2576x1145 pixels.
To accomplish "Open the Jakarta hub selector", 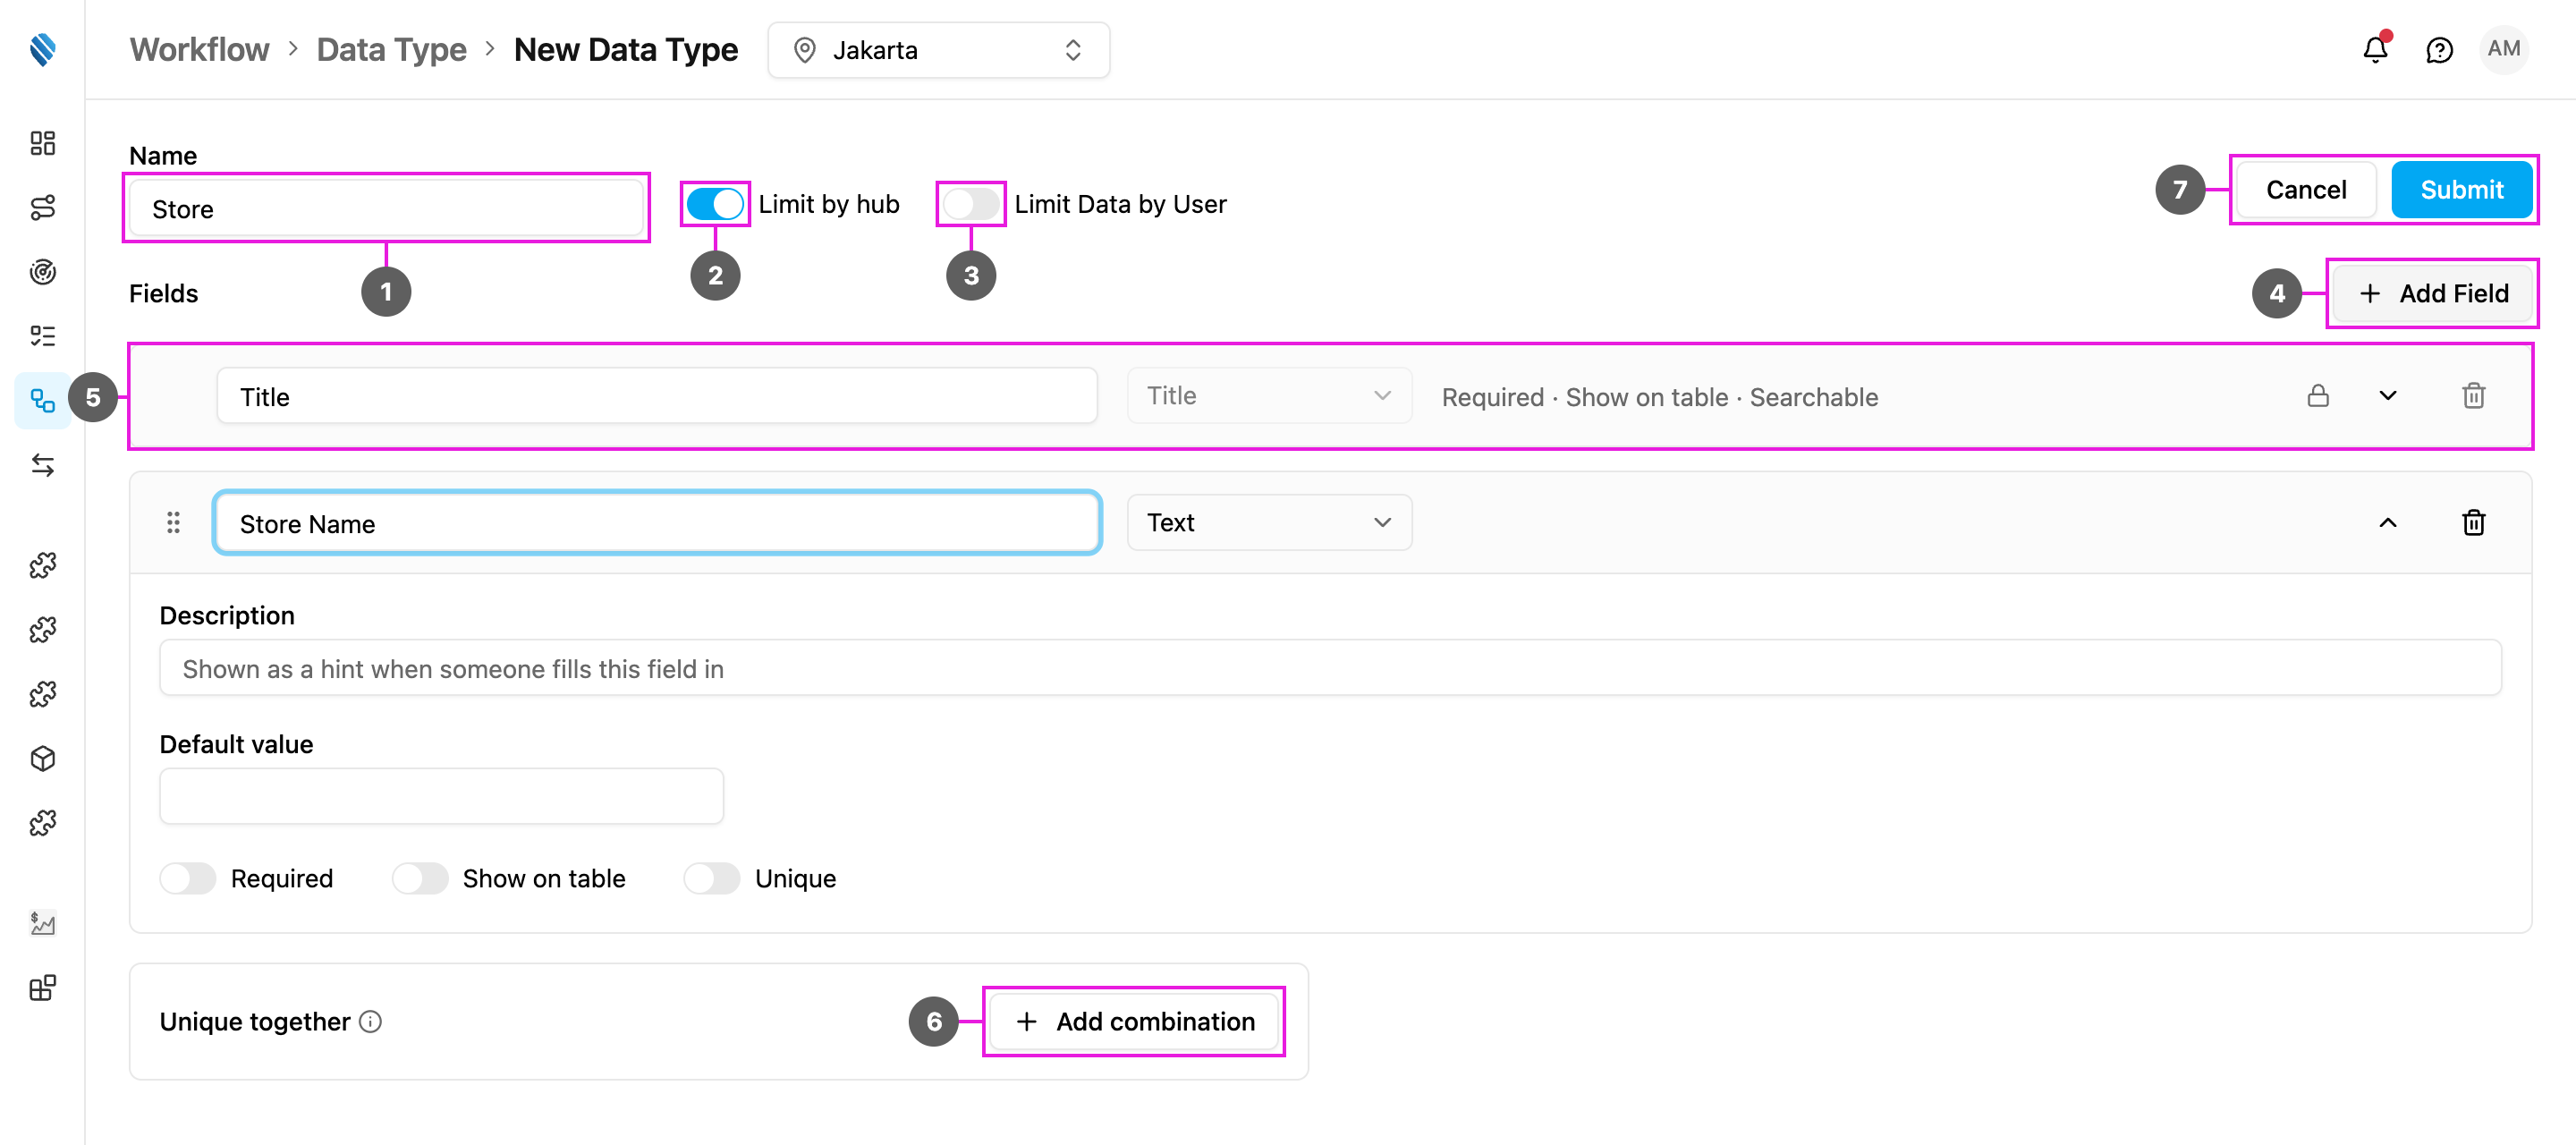I will click(x=938, y=50).
